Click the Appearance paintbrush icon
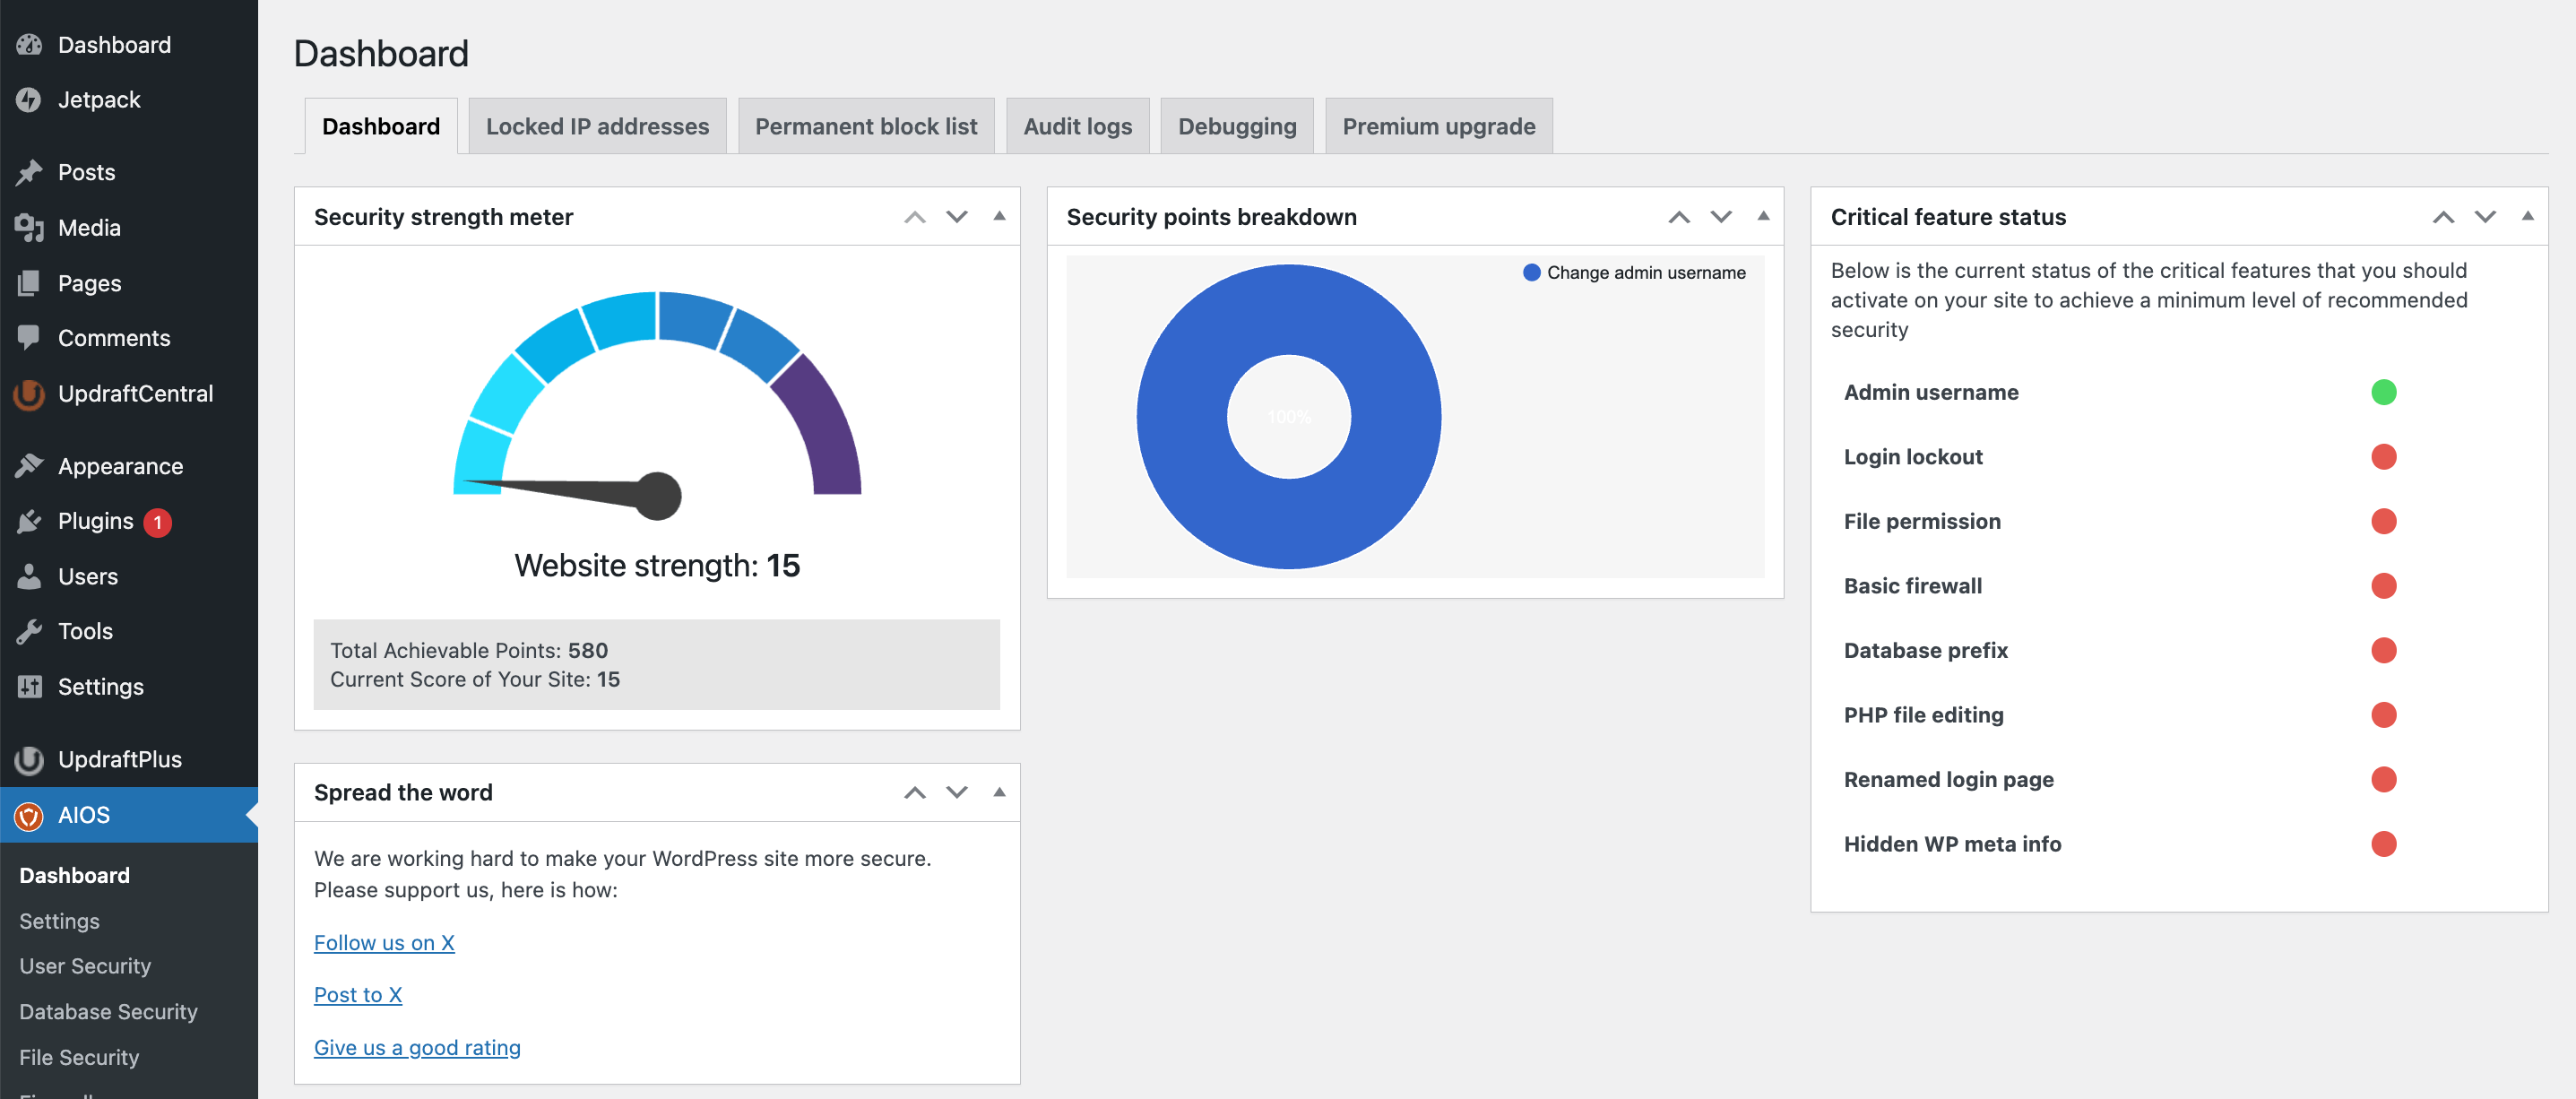This screenshot has height=1099, width=2576. click(29, 466)
